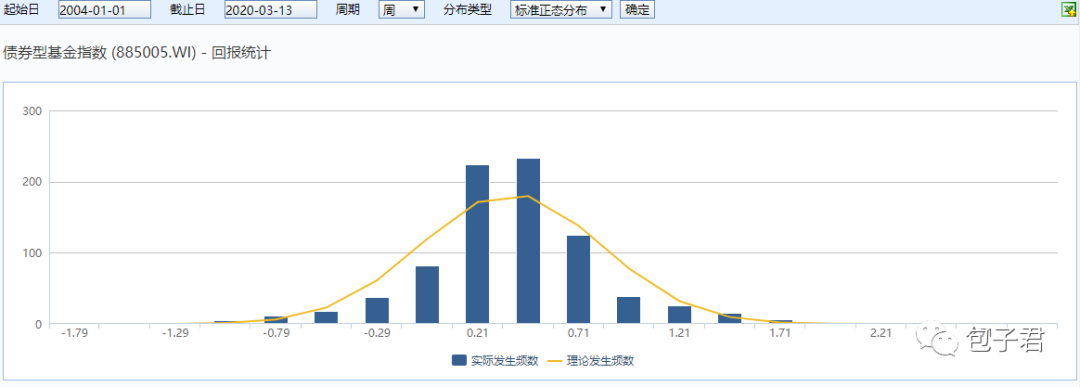Click the 截止日 date field 2020-03-13
Viewport: 1080px width, 387px height.
tap(271, 10)
